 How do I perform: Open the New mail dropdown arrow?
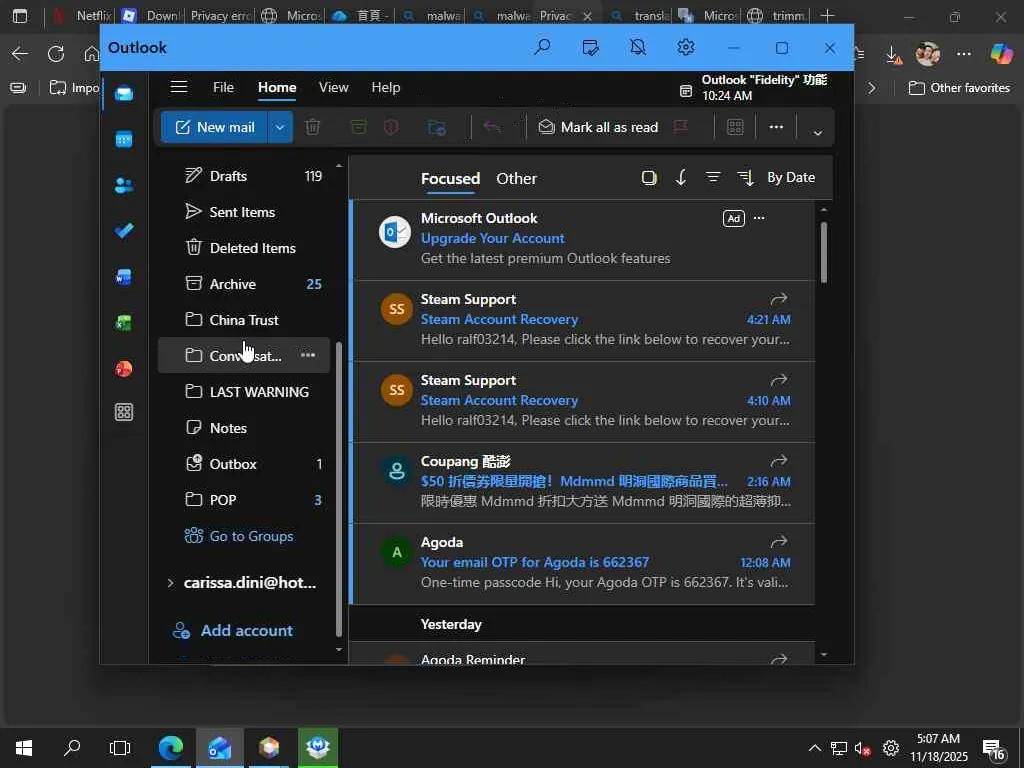click(280, 127)
